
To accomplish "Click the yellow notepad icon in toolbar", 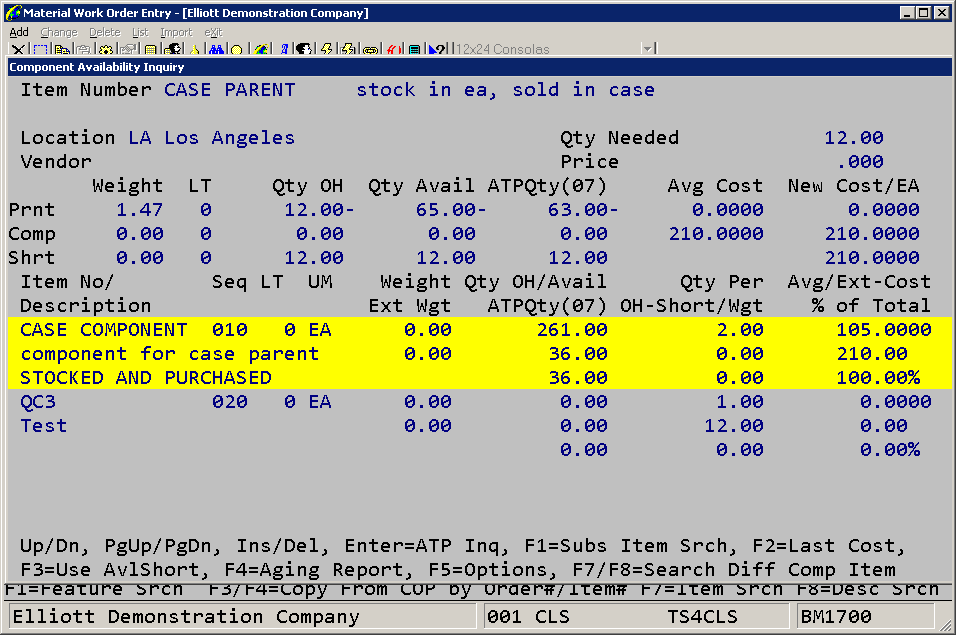I will tap(150, 50).
